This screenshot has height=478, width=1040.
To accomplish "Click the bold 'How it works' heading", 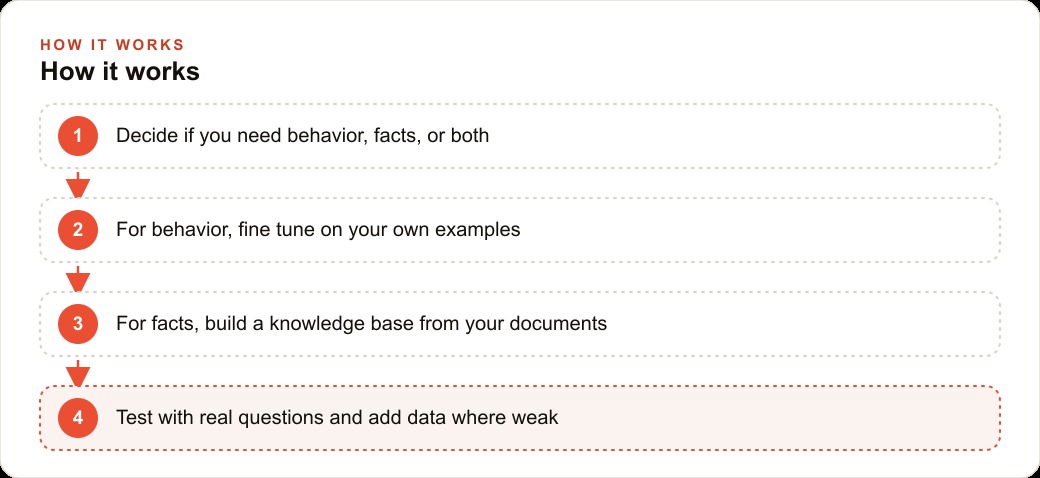I will coord(120,72).
